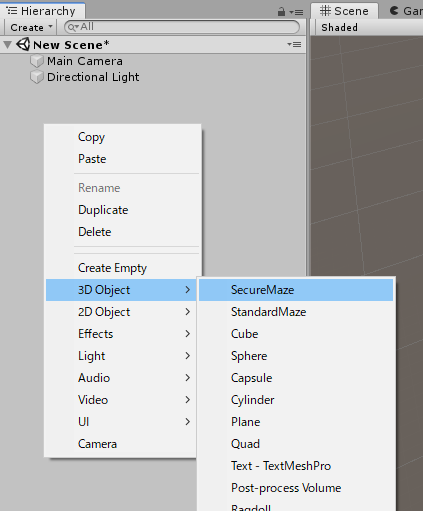This screenshot has width=423, height=511.
Task: Click the Main Camera cube icon
Action: pos(37,61)
